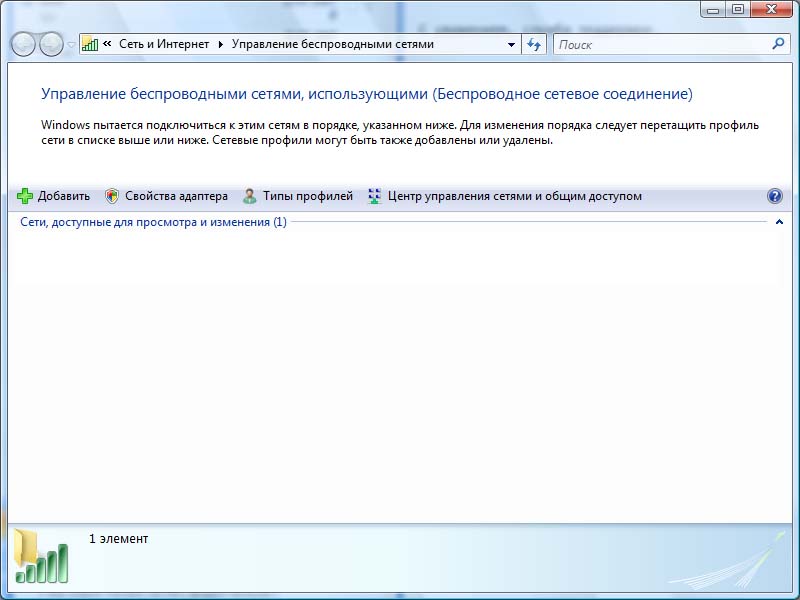Minimize the window
The height and width of the screenshot is (600, 800).
[713, 9]
